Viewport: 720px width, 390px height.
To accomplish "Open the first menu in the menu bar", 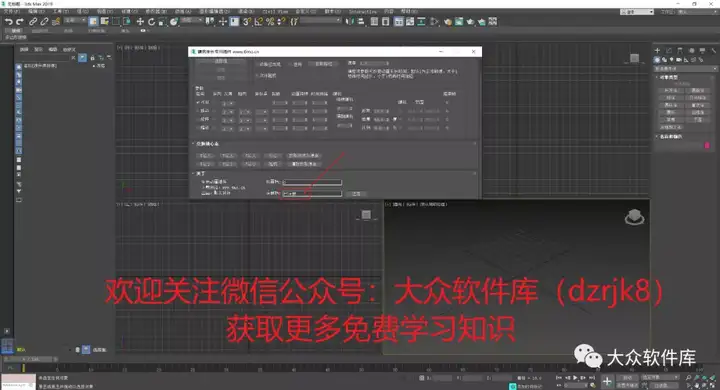I will [11, 11].
